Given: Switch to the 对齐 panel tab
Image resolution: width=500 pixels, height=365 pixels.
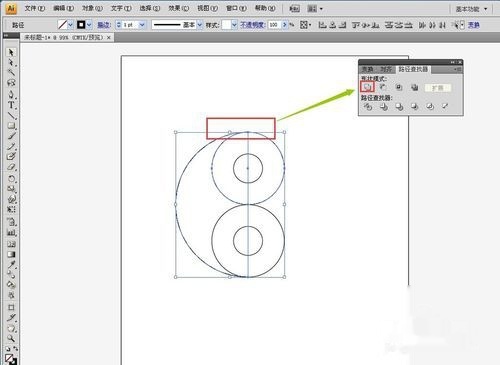Looking at the screenshot, I should [386, 69].
